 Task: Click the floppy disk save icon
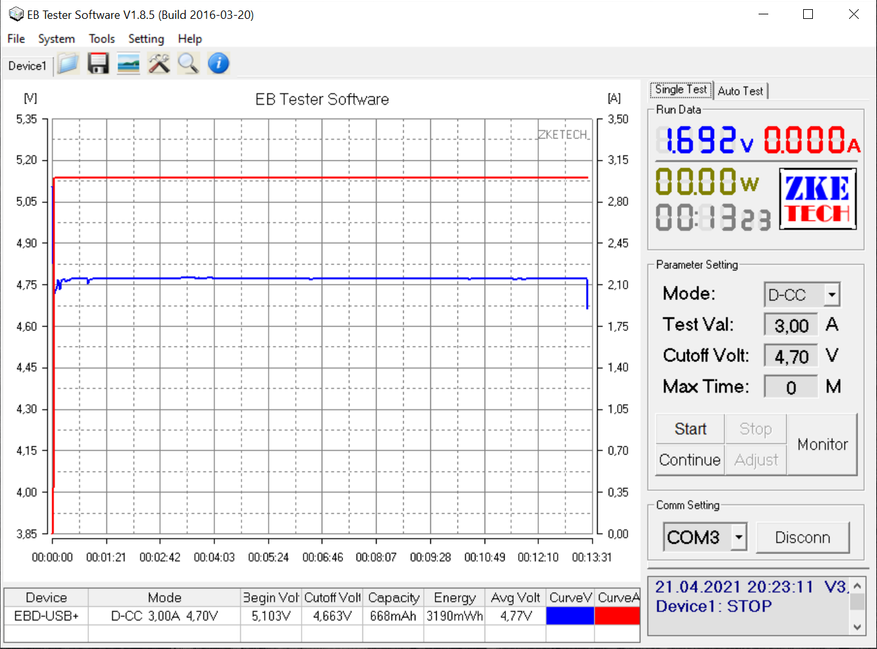pyautogui.click(x=98, y=64)
